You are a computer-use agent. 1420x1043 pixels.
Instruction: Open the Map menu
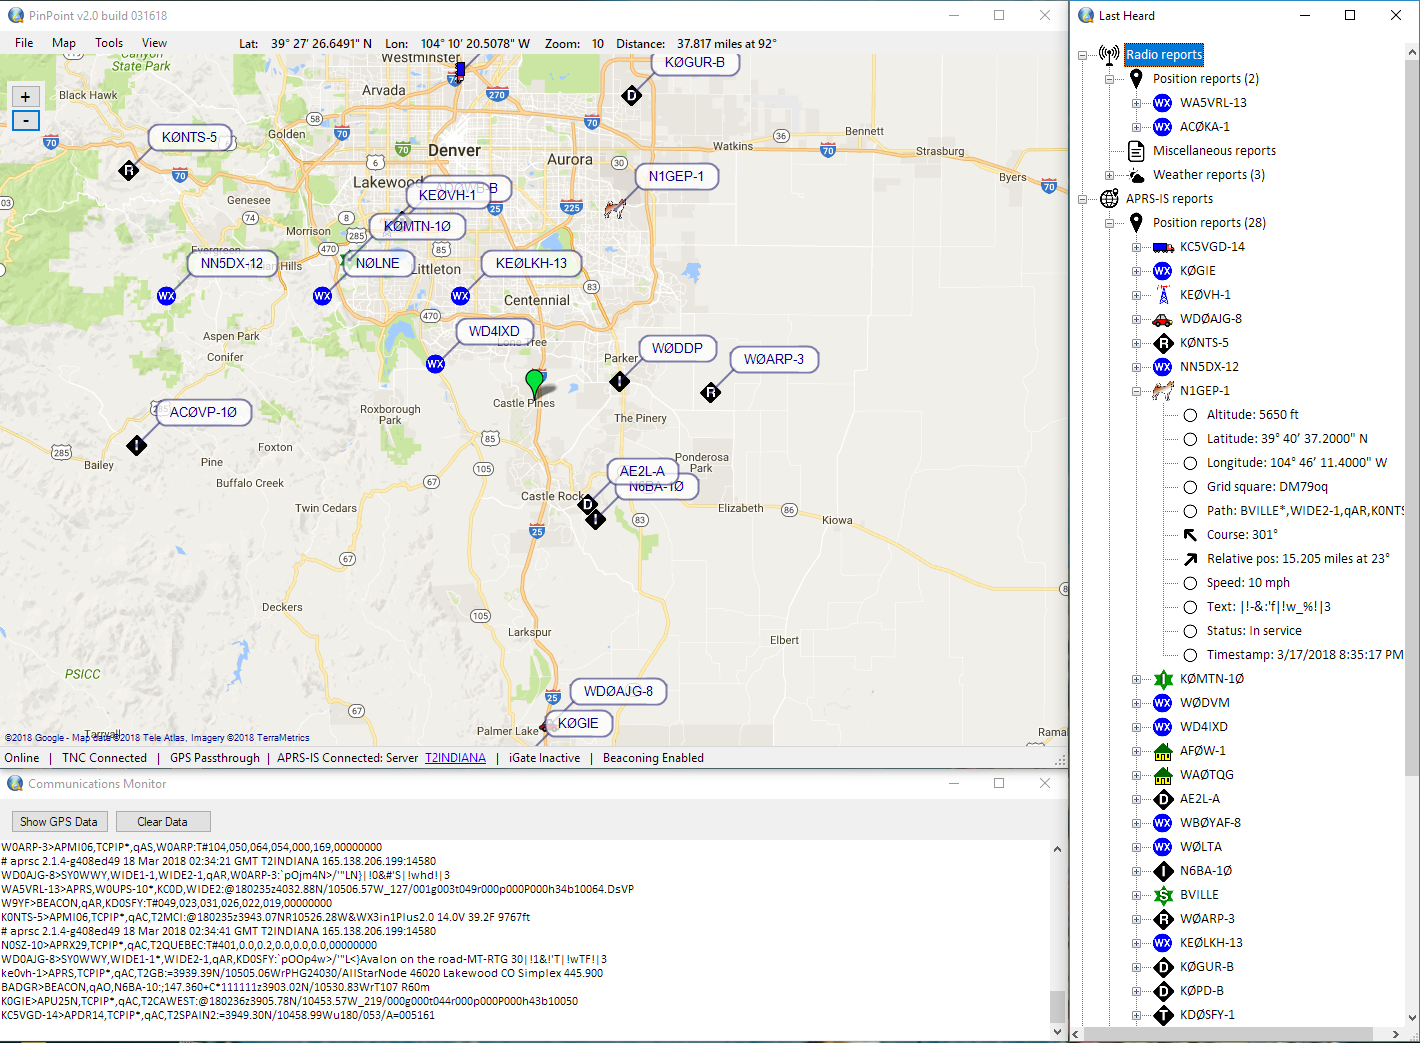pyautogui.click(x=63, y=43)
